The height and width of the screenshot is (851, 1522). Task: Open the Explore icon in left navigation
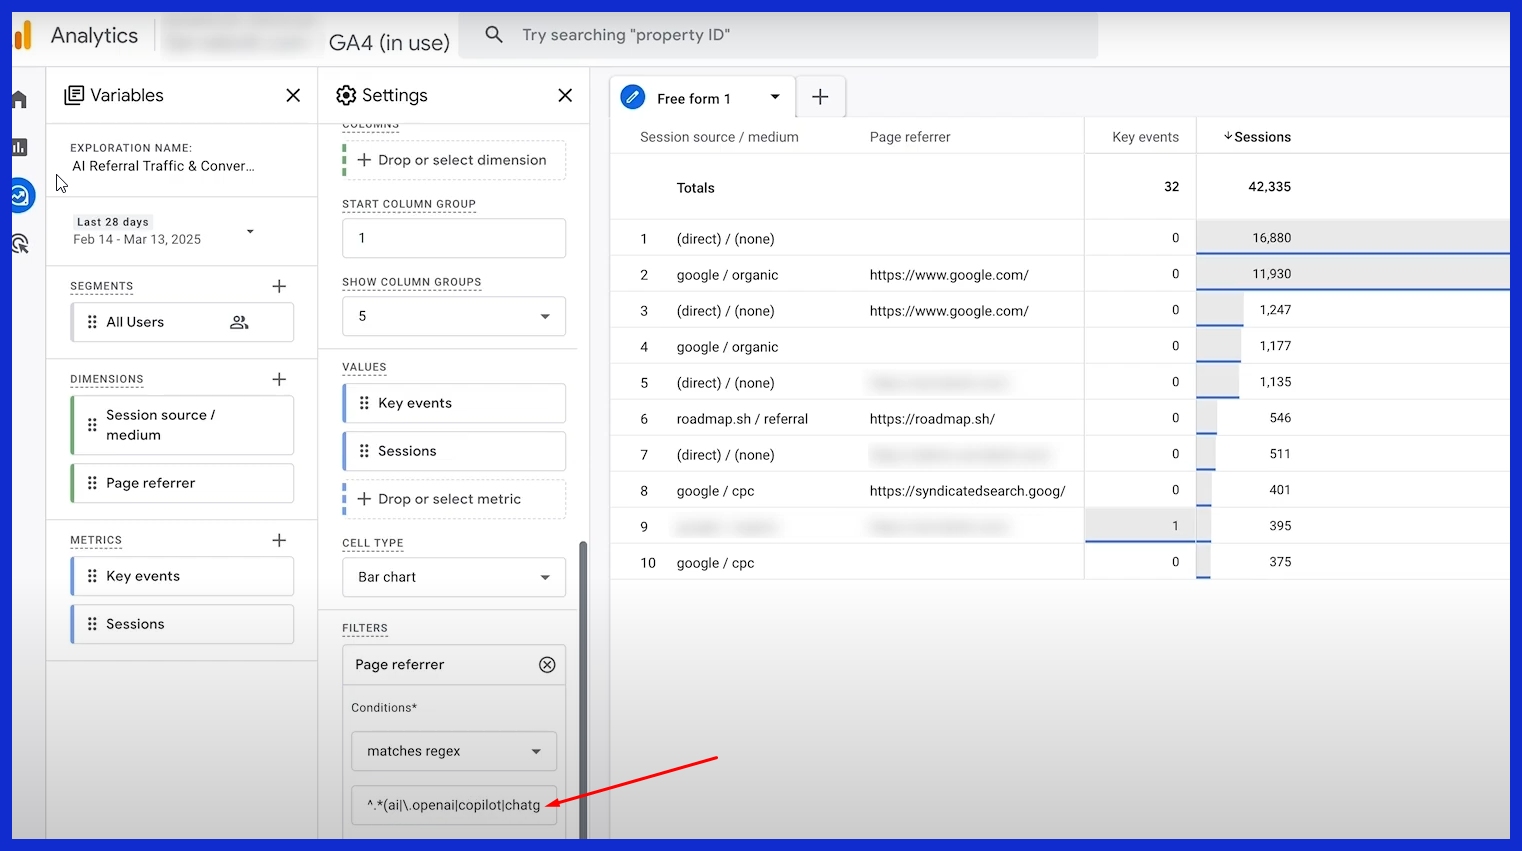pos(22,195)
